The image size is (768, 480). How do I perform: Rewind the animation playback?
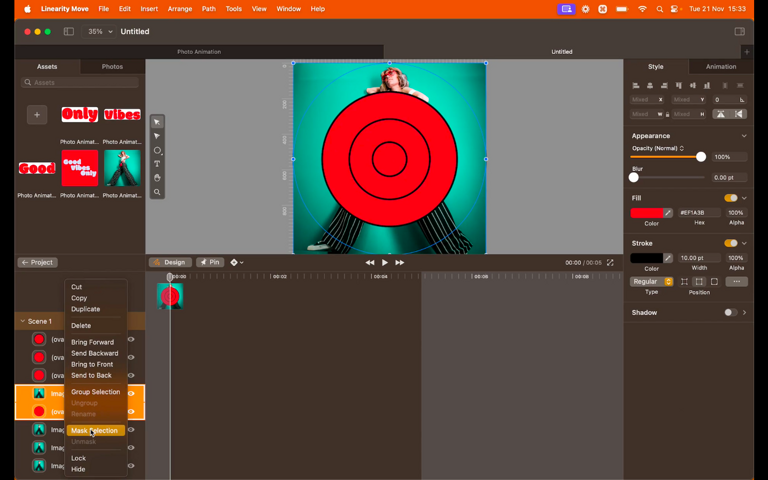point(370,263)
